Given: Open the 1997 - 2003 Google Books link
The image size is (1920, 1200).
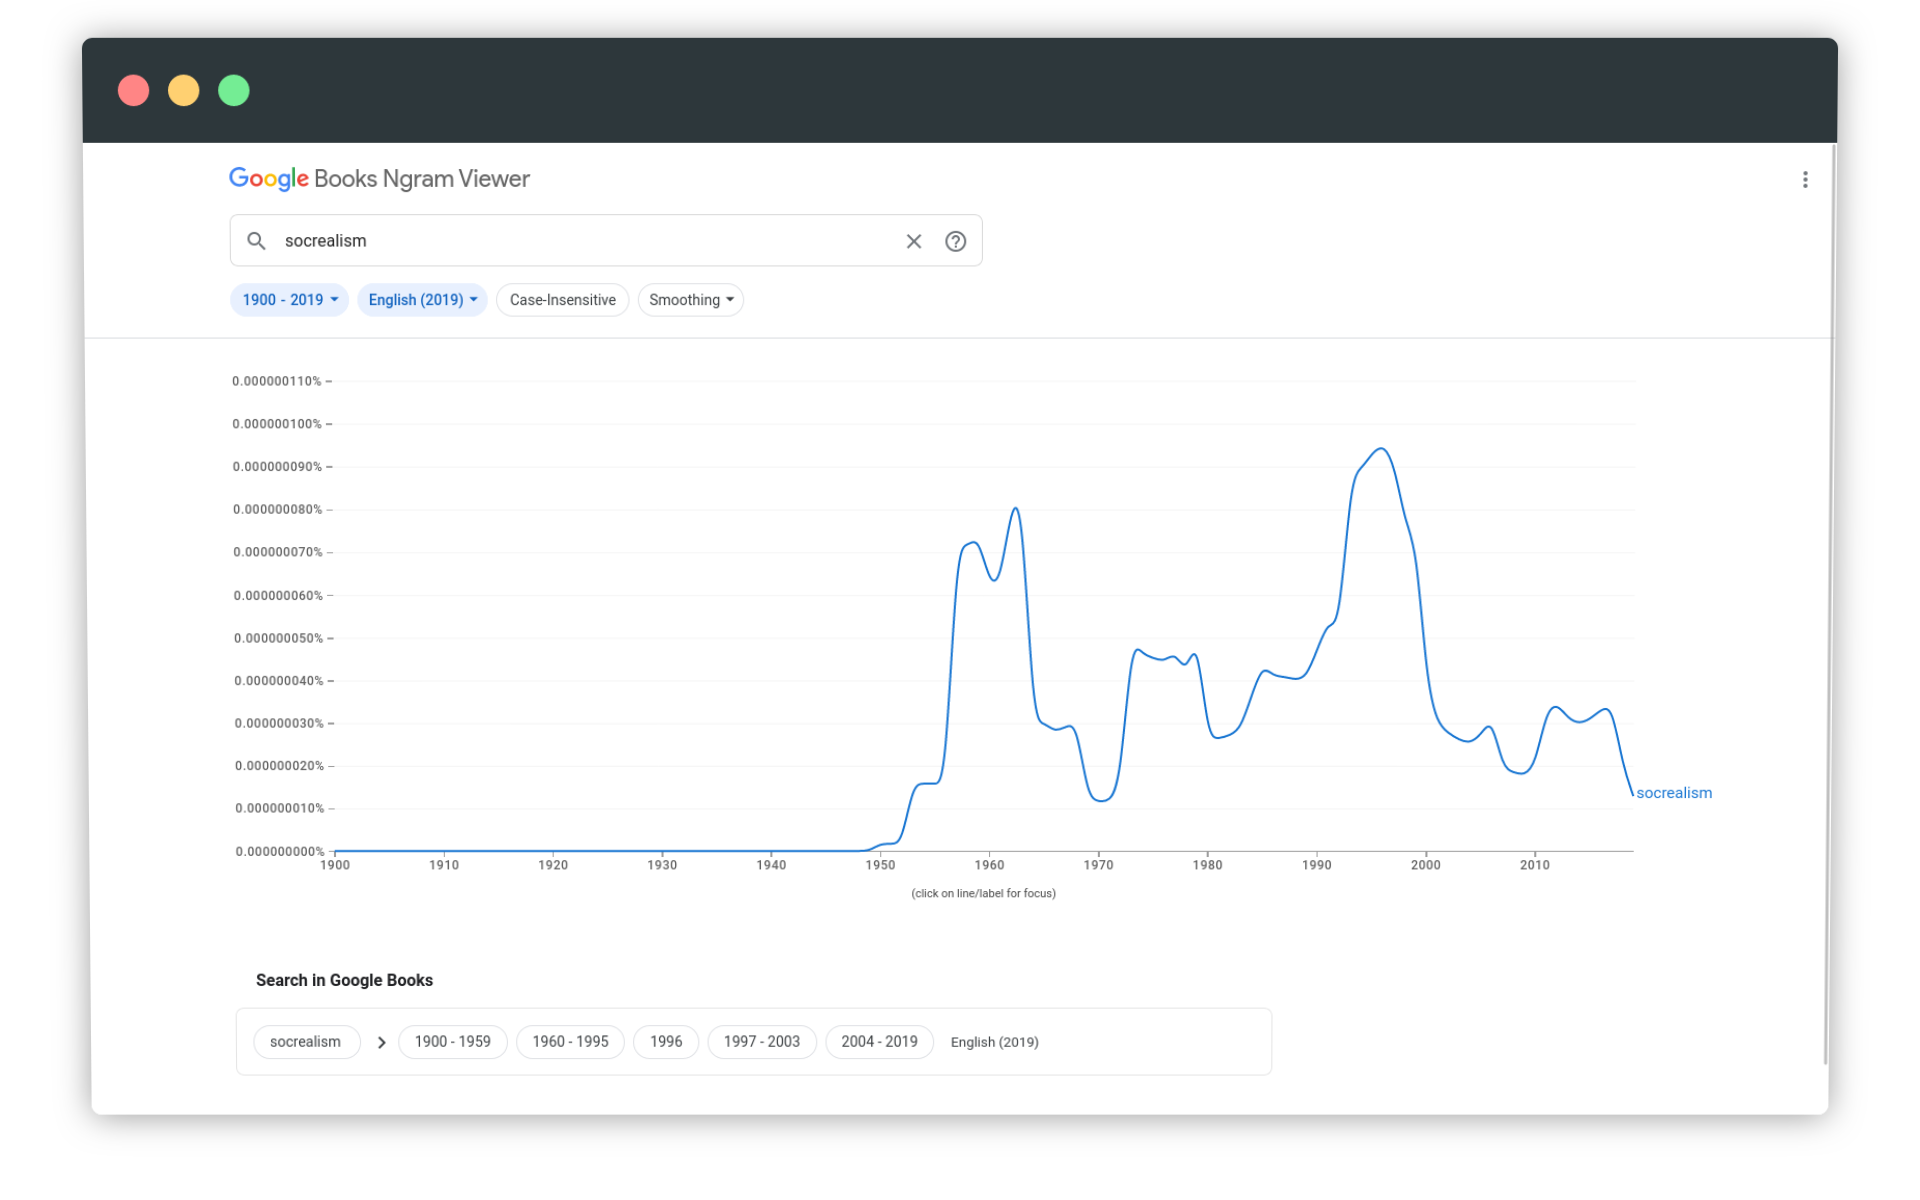Looking at the screenshot, I should pos(761,1042).
